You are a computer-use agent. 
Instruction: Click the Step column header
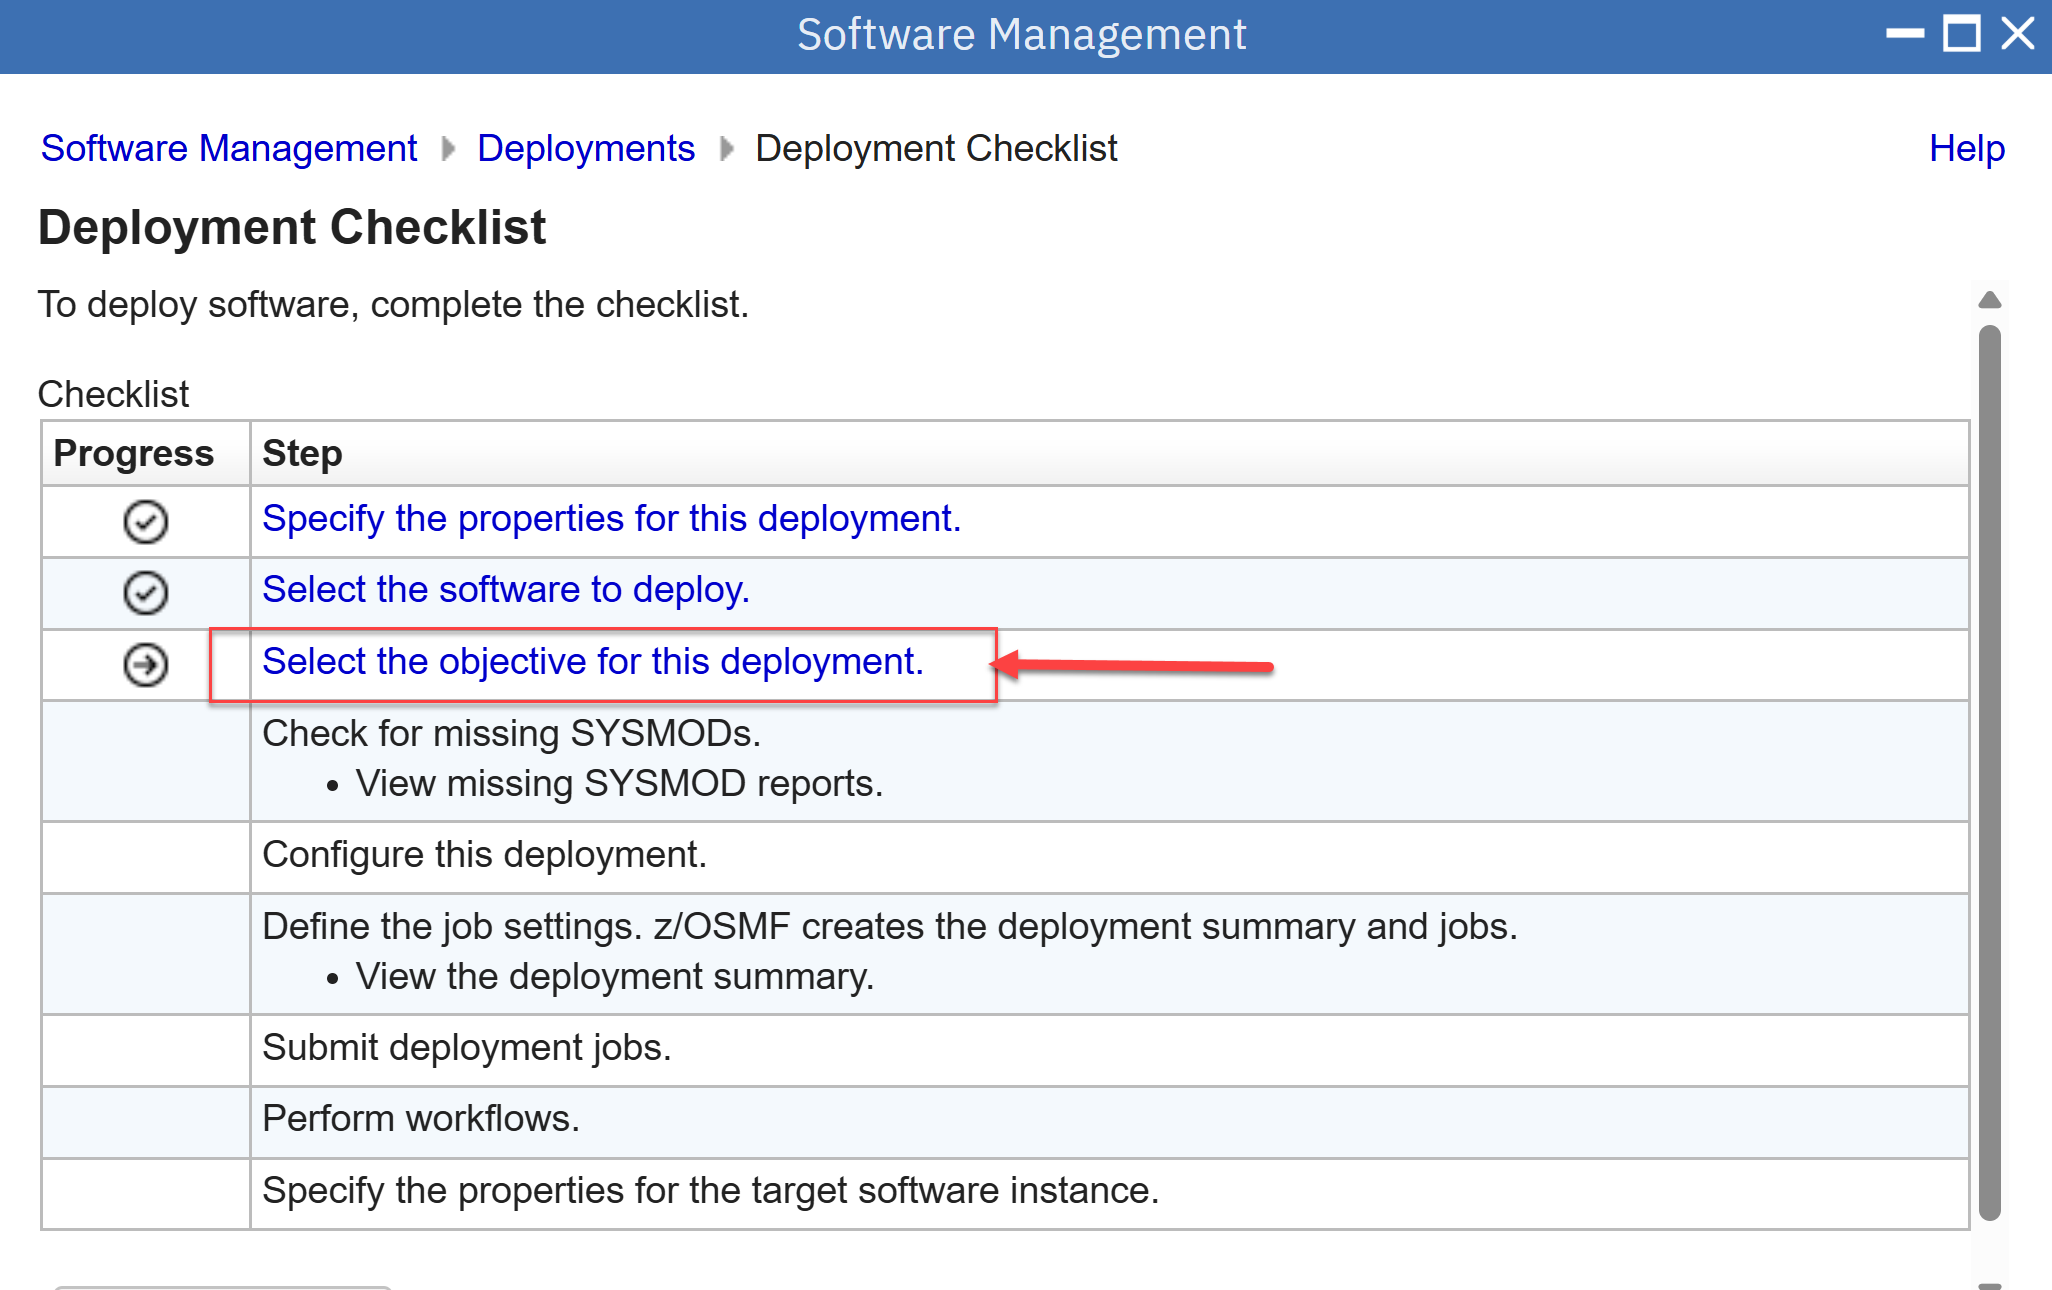point(302,453)
